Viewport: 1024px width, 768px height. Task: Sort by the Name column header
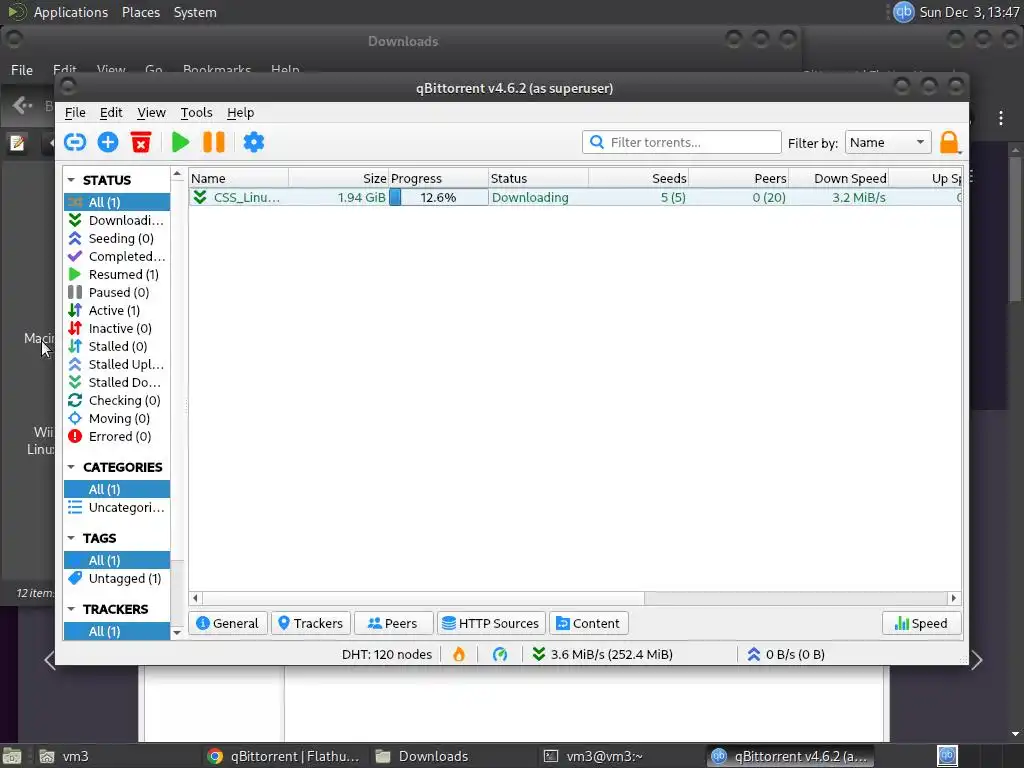coord(239,178)
